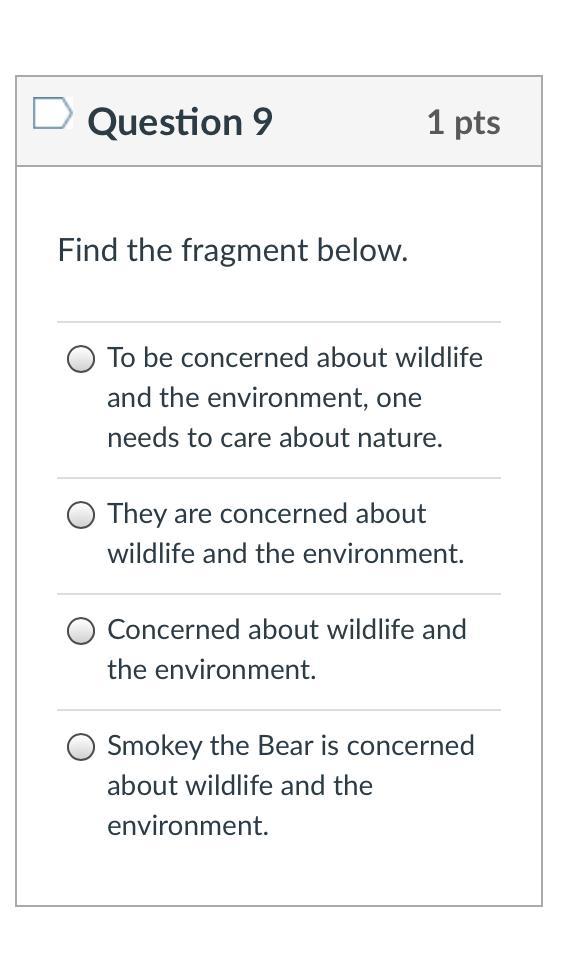
Task: Click the number '9' in the question heading
Action: pos(263,122)
